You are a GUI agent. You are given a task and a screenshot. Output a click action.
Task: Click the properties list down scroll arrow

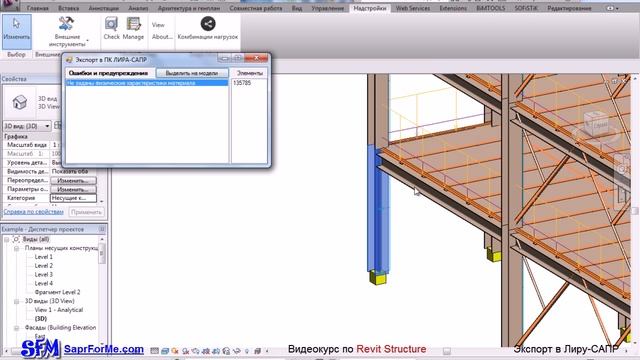tap(102, 202)
